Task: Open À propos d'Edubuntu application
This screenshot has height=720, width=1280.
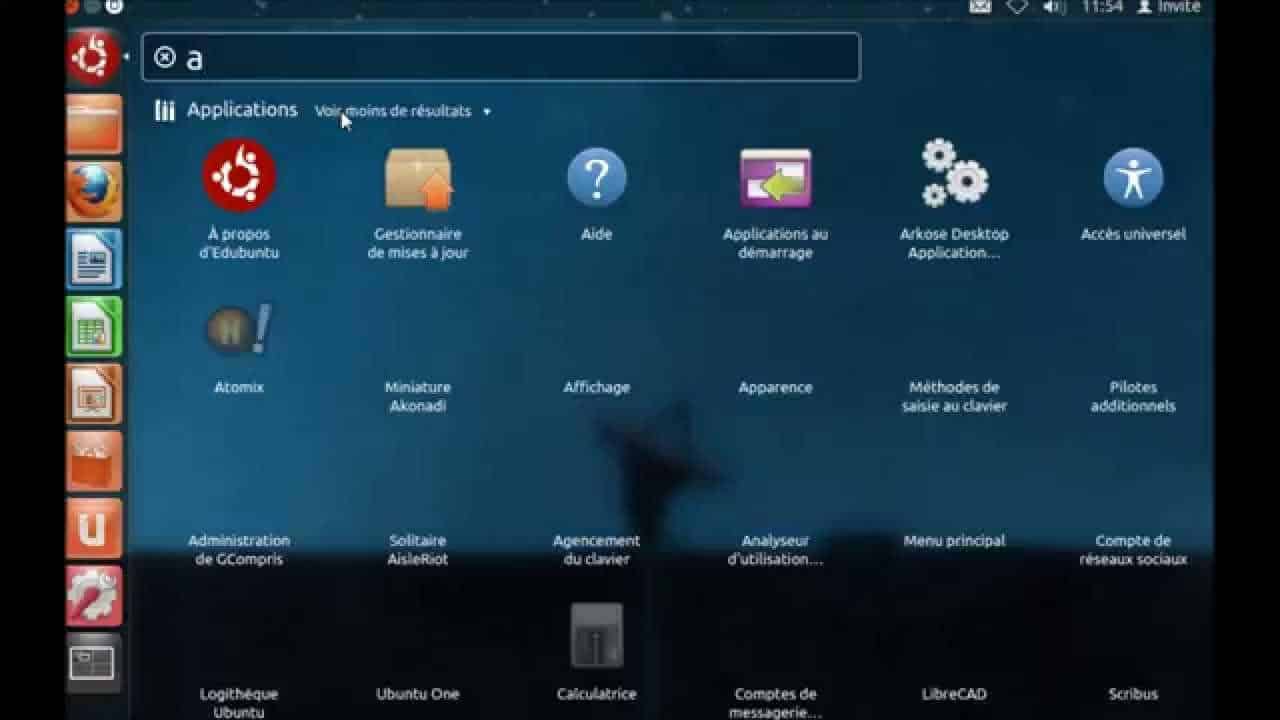Action: pyautogui.click(x=239, y=200)
